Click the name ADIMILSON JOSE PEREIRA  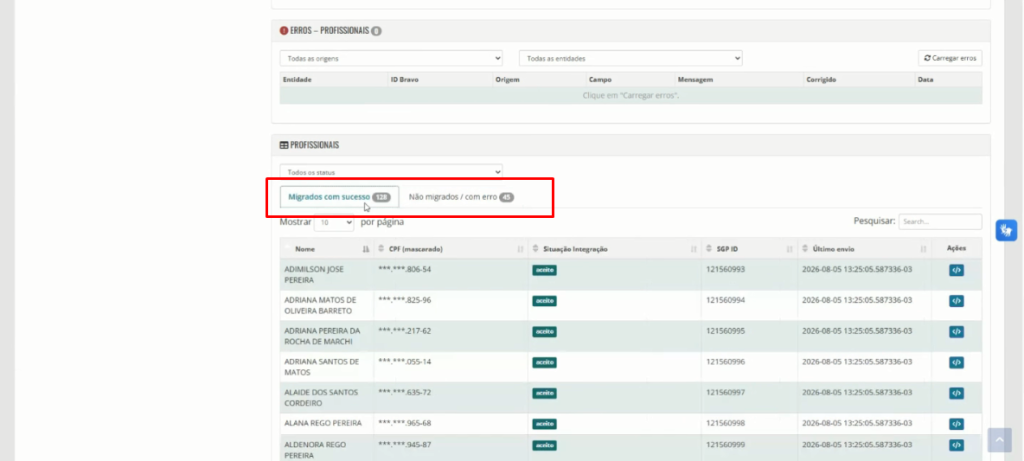tap(314, 274)
